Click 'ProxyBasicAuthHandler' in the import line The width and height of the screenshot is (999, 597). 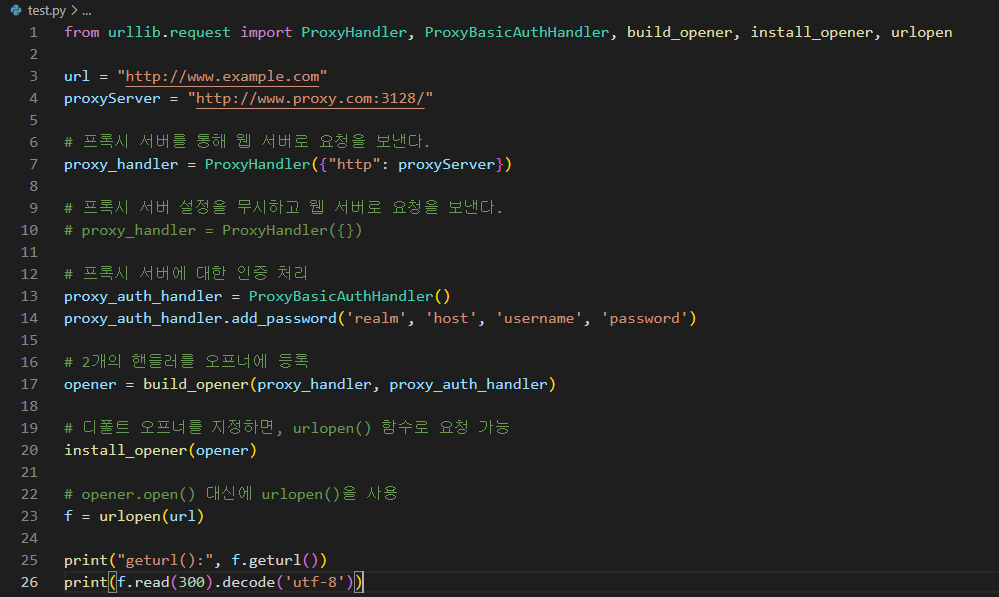(517, 32)
